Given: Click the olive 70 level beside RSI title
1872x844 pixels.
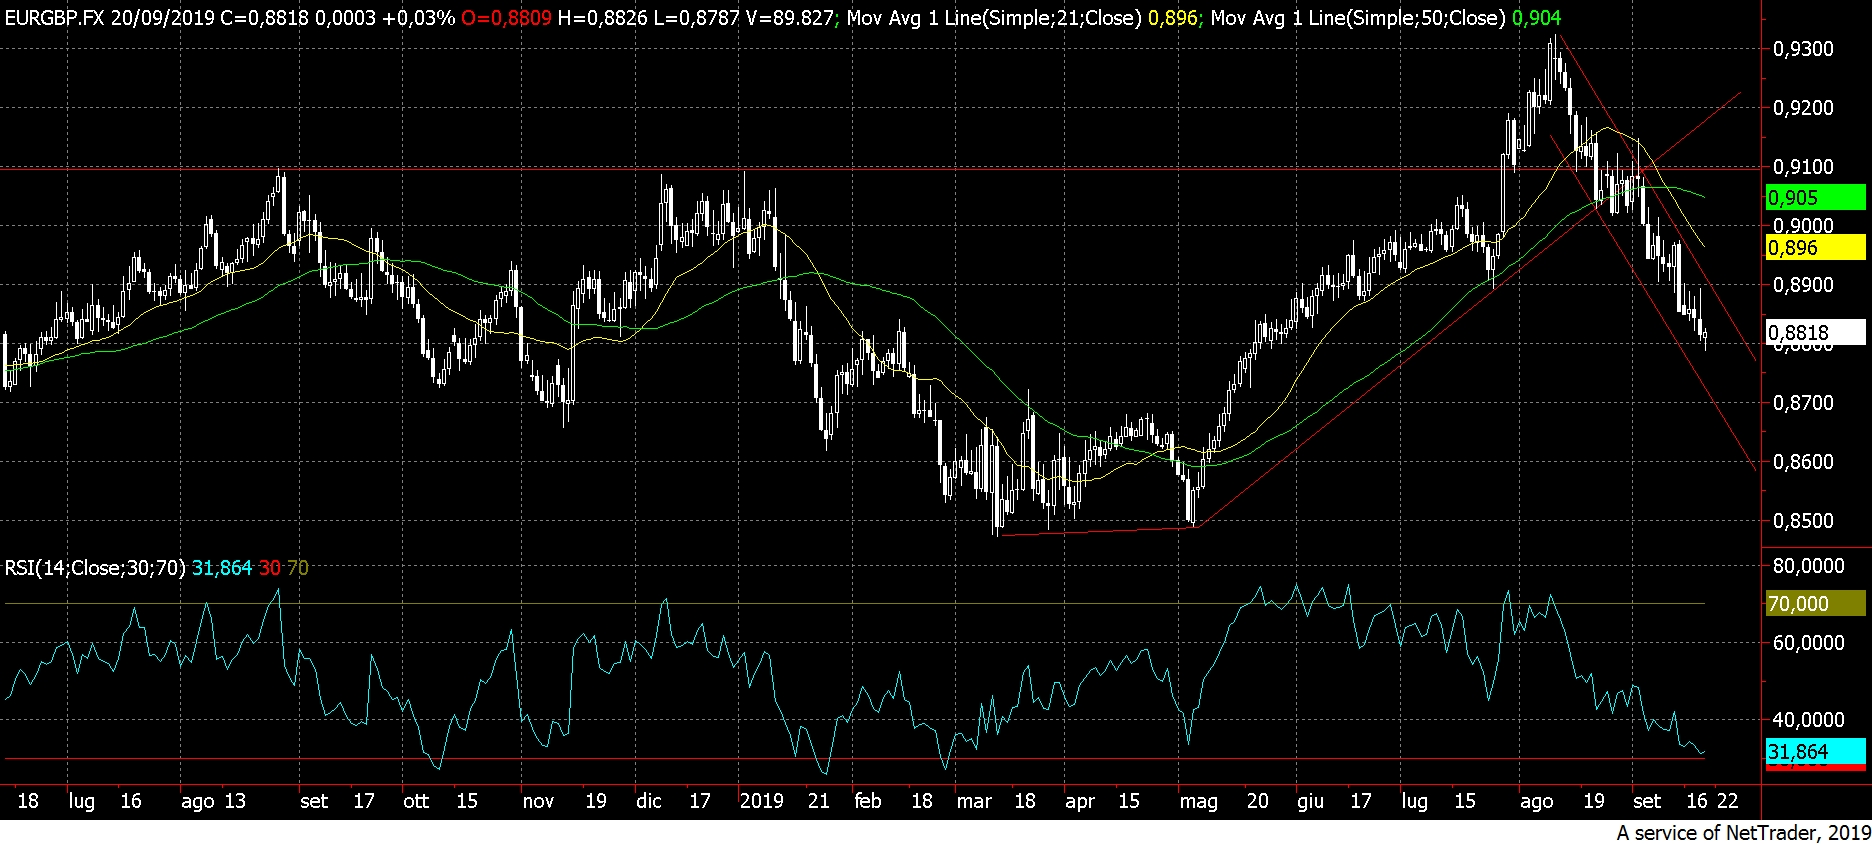Looking at the screenshot, I should click(x=298, y=568).
